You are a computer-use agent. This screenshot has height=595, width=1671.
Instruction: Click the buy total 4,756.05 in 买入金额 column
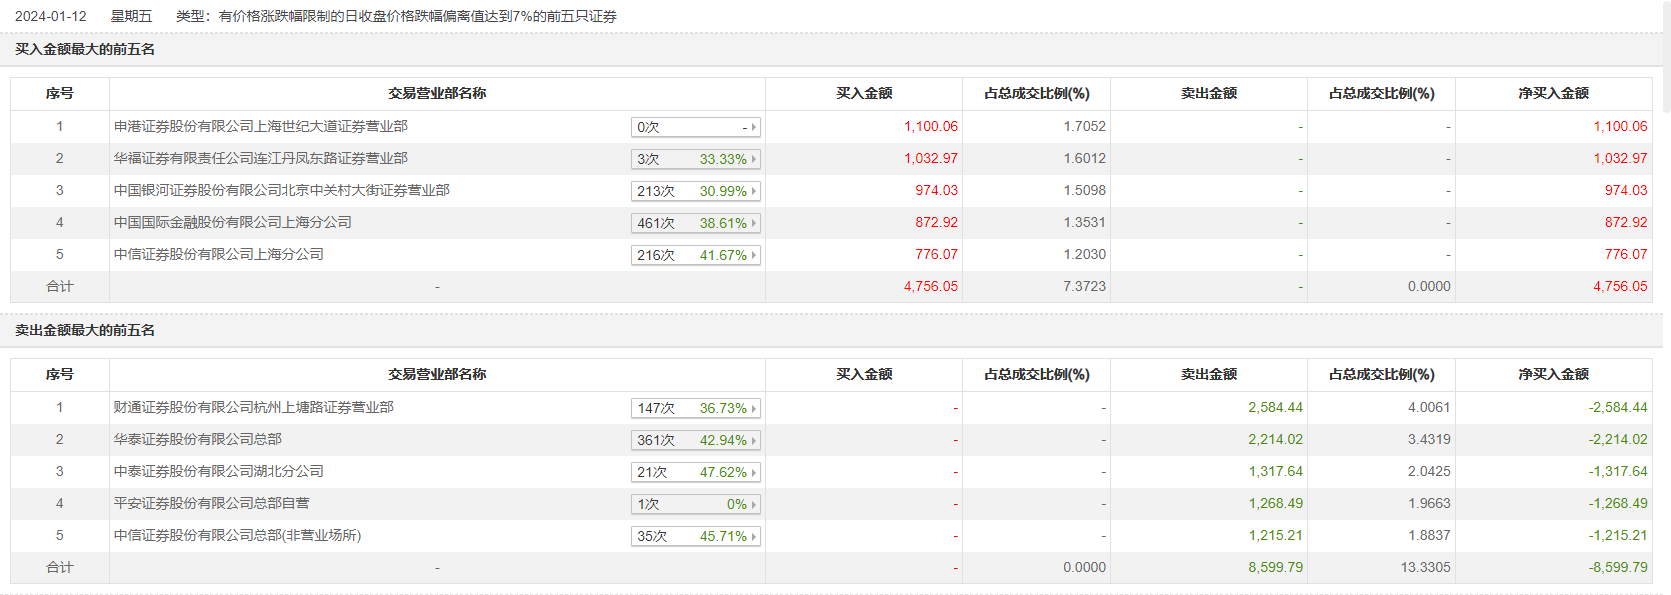[931, 286]
